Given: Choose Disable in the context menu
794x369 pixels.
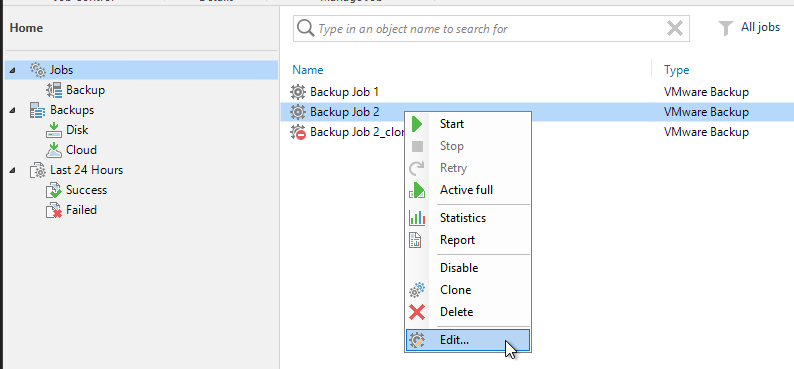Looking at the screenshot, I should pyautogui.click(x=468, y=268).
